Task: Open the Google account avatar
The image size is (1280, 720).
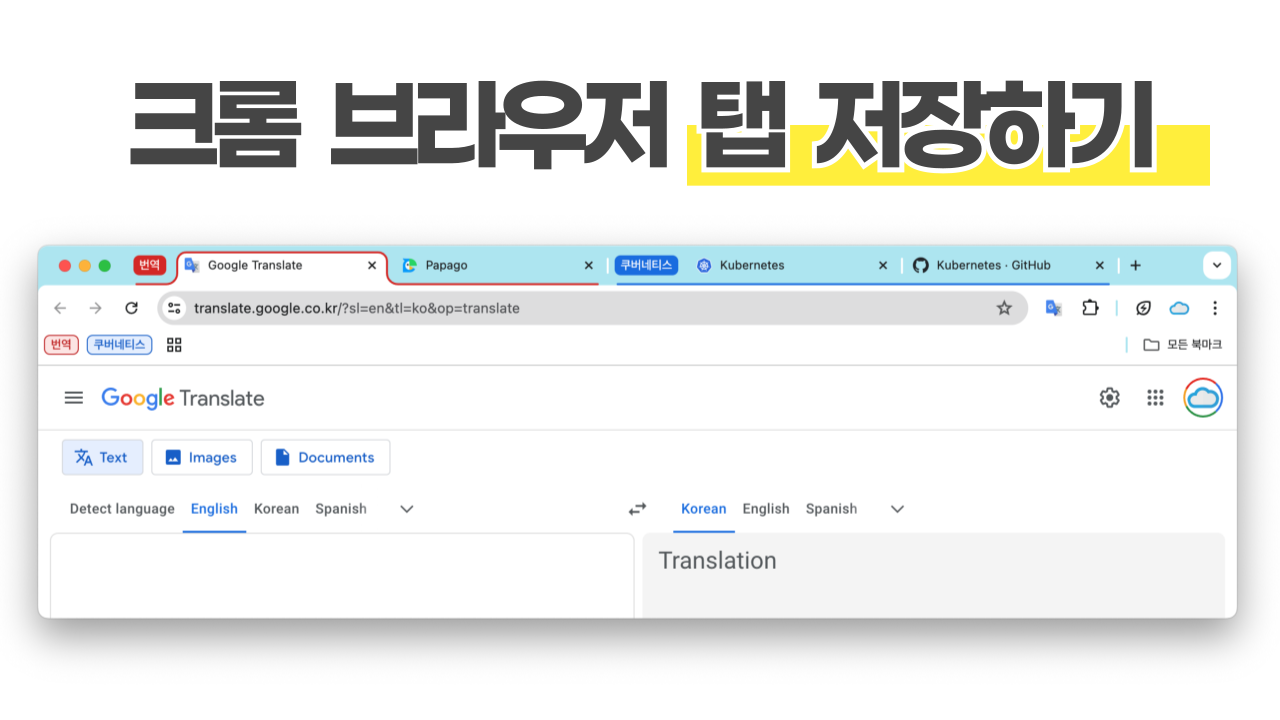Action: 1203,398
